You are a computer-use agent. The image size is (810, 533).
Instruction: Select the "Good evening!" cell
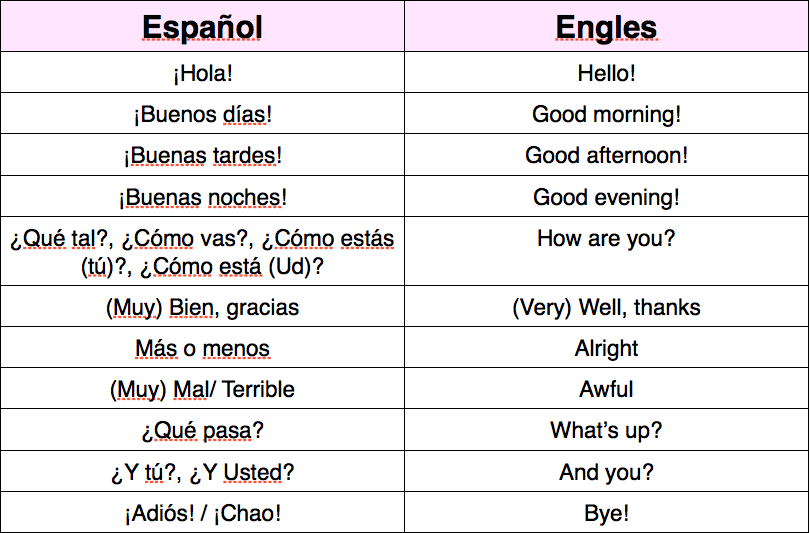(x=606, y=197)
